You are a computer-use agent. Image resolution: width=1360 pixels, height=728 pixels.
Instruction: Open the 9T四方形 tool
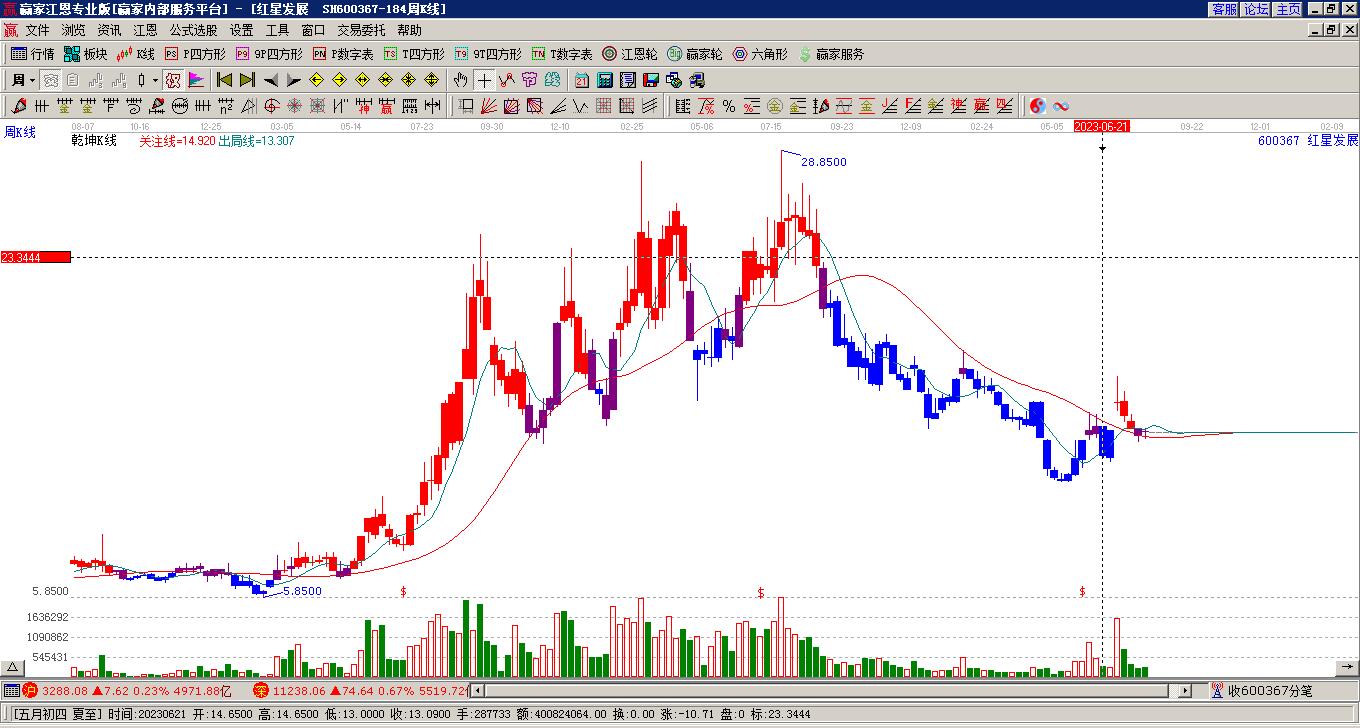point(487,54)
